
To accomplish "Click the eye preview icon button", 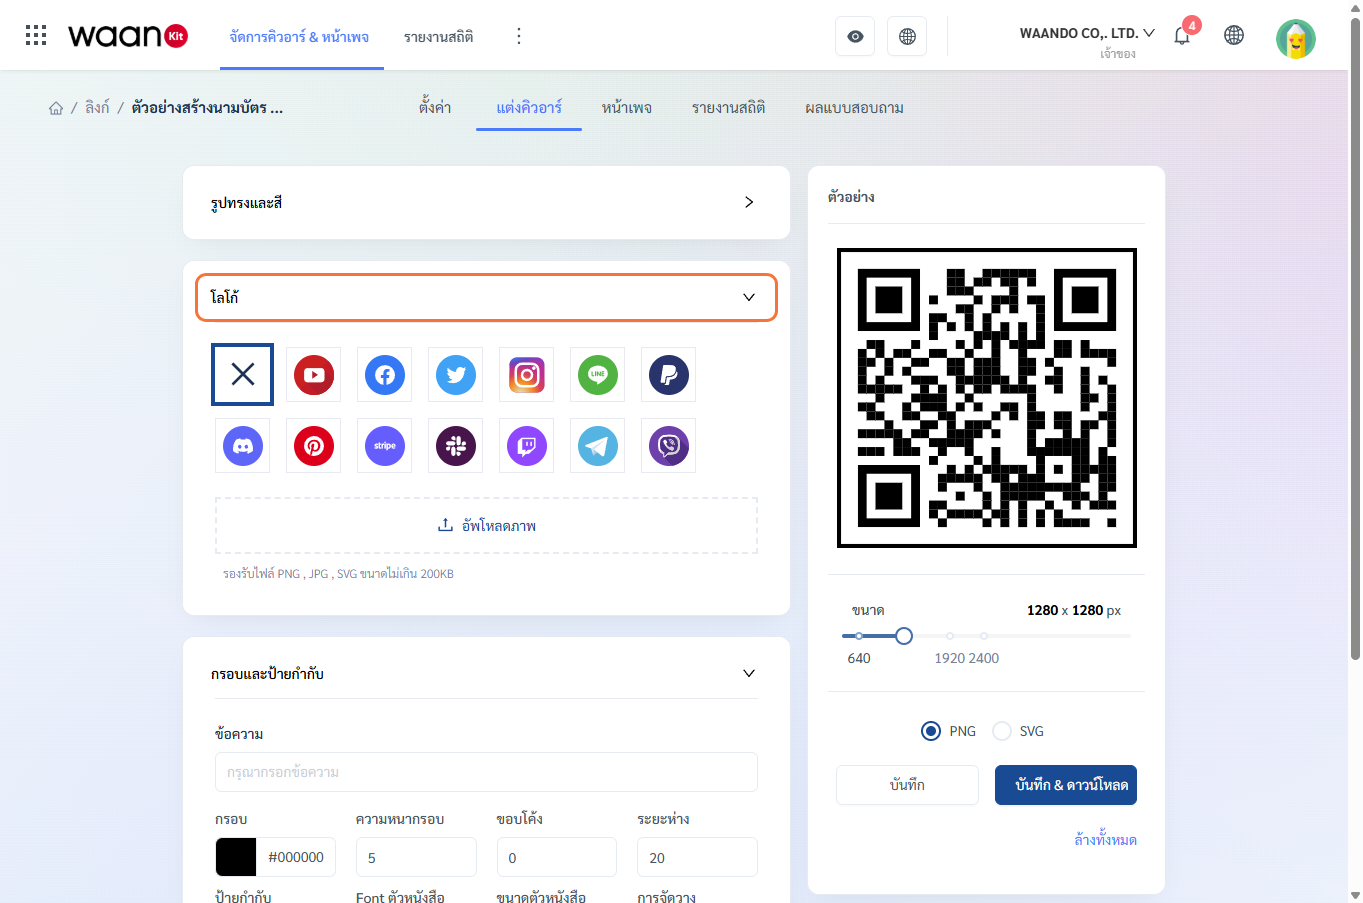I will click(855, 36).
